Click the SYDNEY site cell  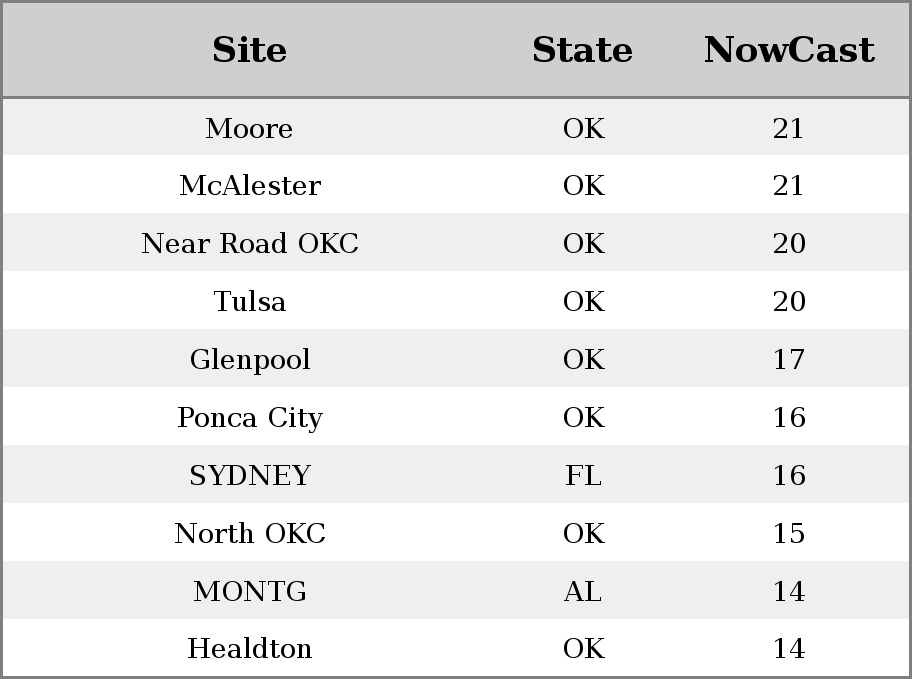tap(250, 475)
